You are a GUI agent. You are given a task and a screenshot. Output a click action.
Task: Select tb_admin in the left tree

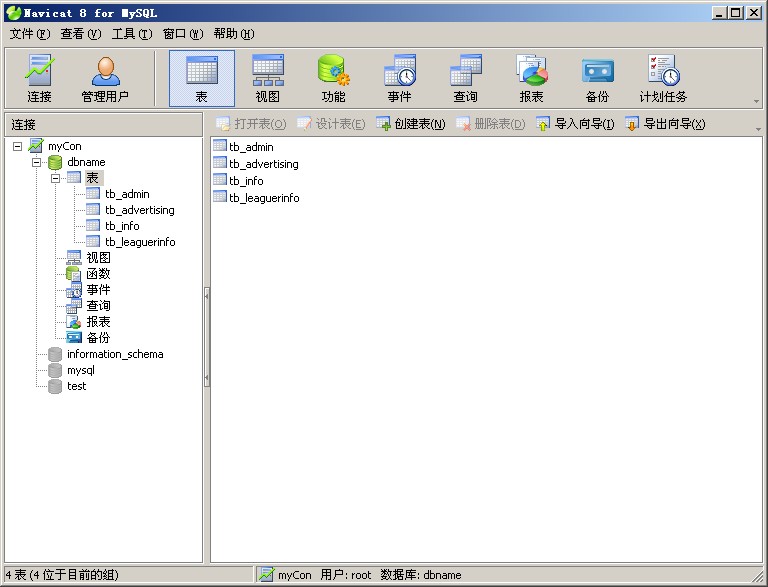[x=127, y=194]
